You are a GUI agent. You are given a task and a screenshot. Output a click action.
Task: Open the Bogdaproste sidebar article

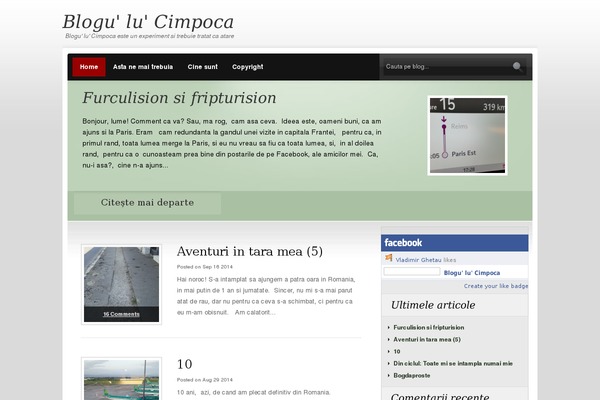412,376
